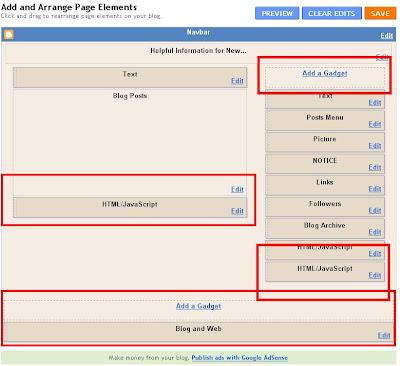Select the Links gadget block
Image resolution: width=400 pixels, height=366 pixels.
click(325, 185)
